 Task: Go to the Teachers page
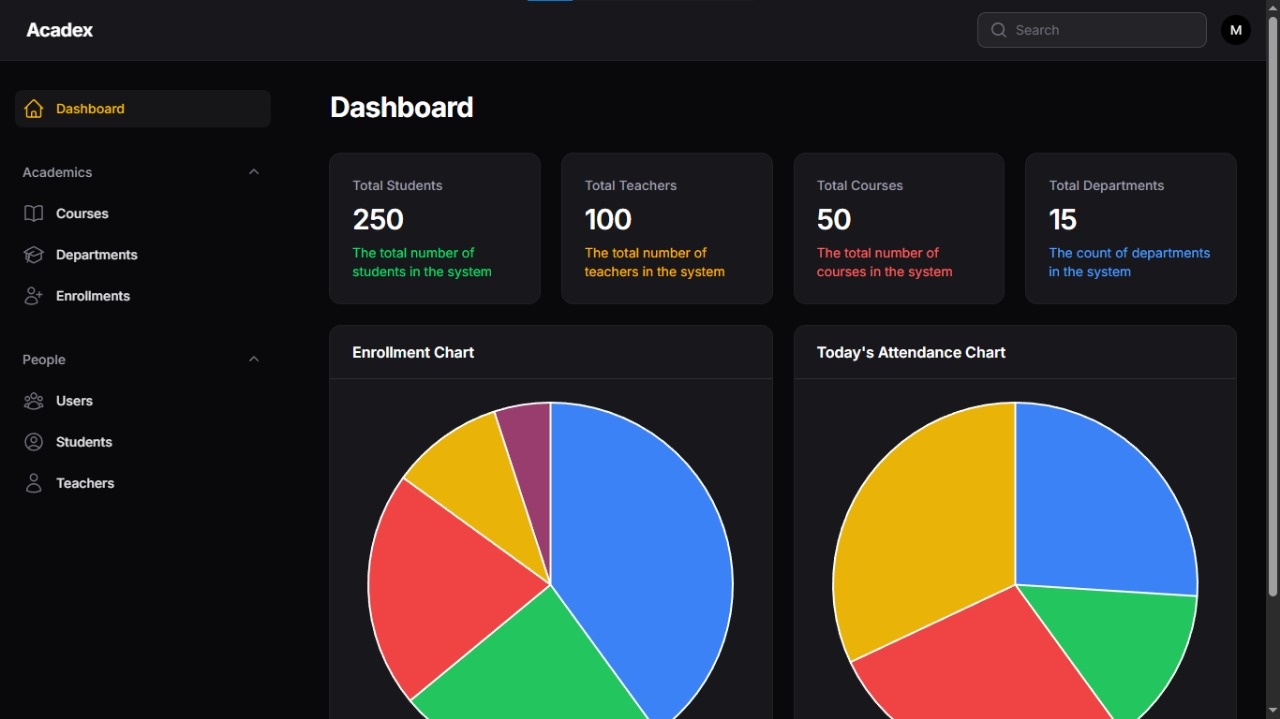click(85, 483)
